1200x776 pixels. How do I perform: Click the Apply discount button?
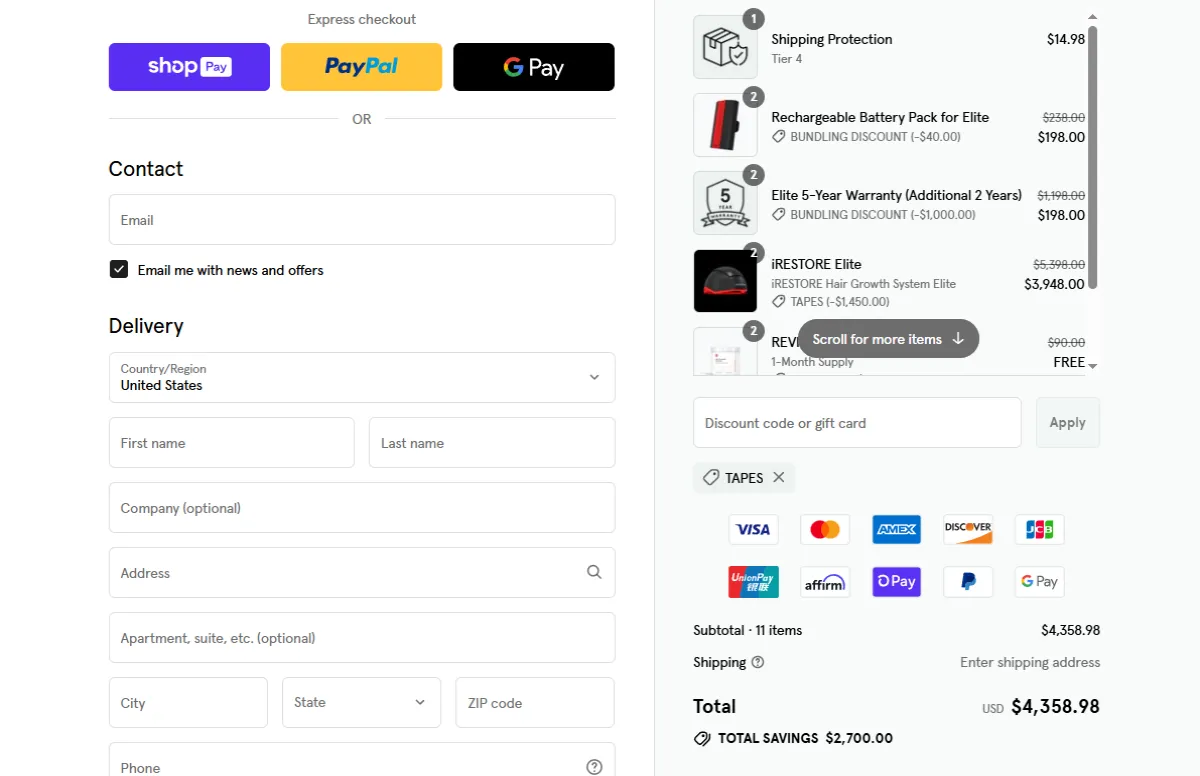[x=1068, y=423]
